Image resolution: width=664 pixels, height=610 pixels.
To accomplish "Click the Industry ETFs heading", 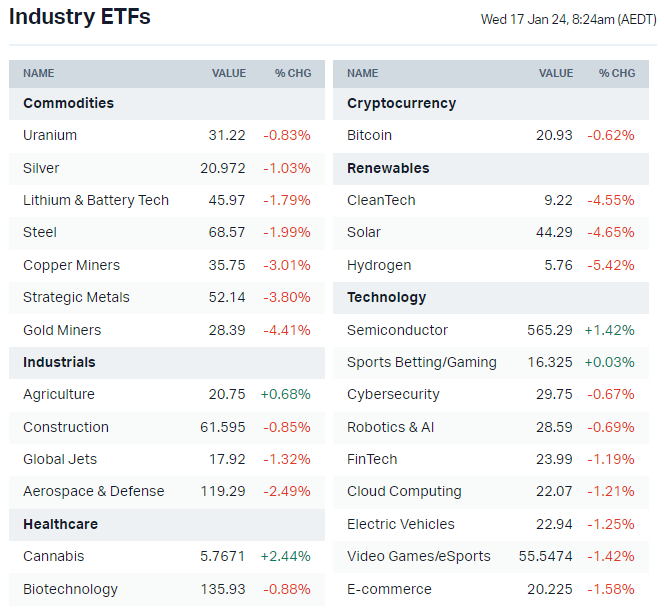I will click(80, 17).
